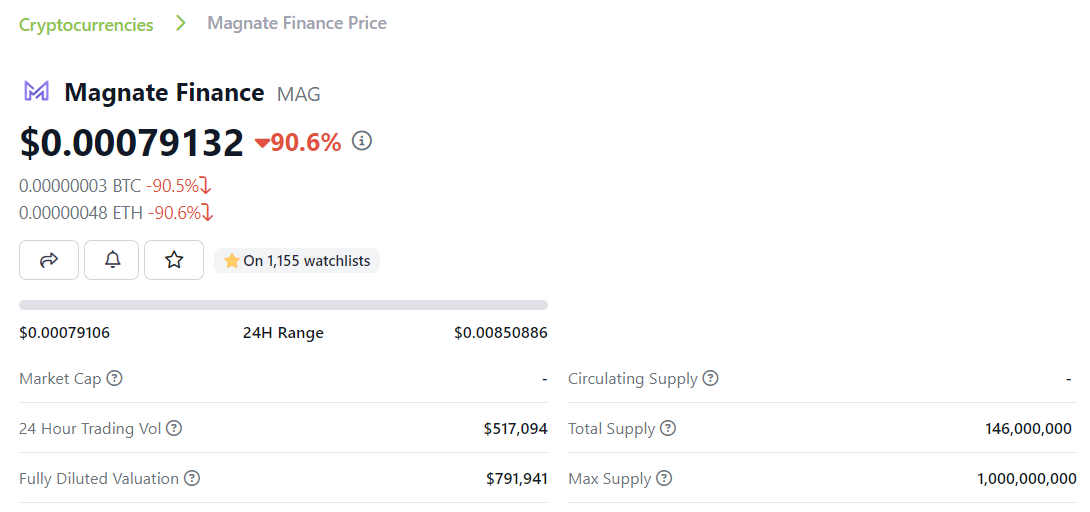This screenshot has width=1090, height=512.
Task: Open Total Supply help icon
Action: (x=668, y=429)
